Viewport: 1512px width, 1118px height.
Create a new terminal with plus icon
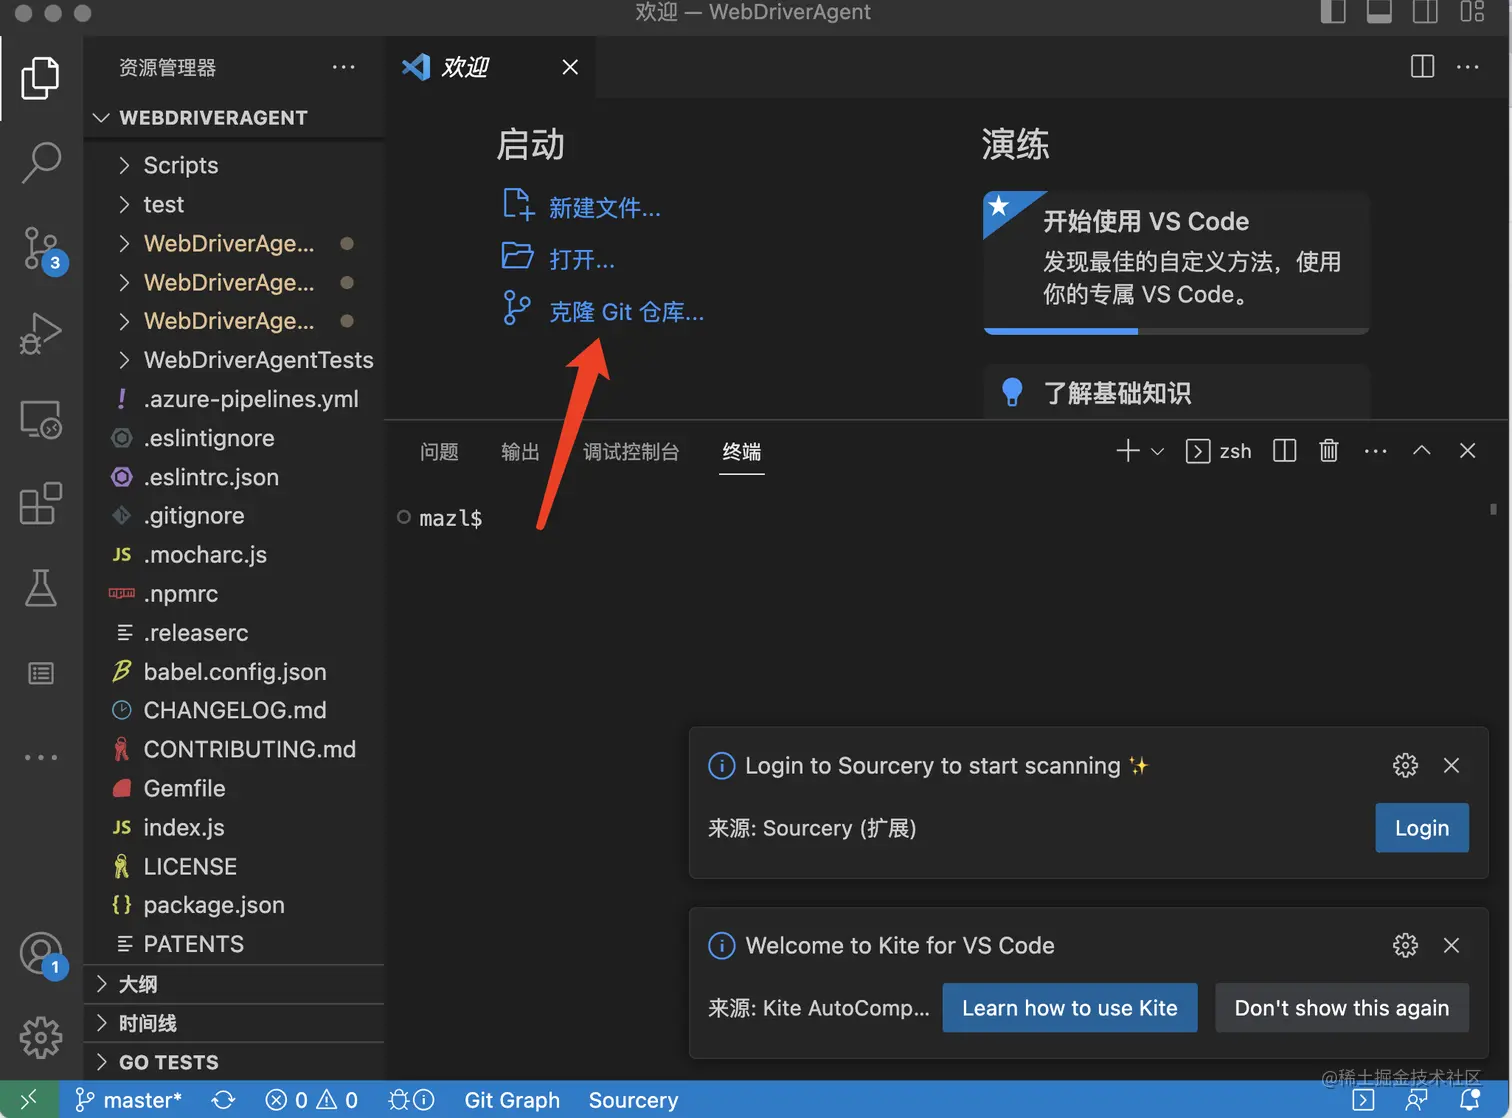pyautogui.click(x=1127, y=451)
